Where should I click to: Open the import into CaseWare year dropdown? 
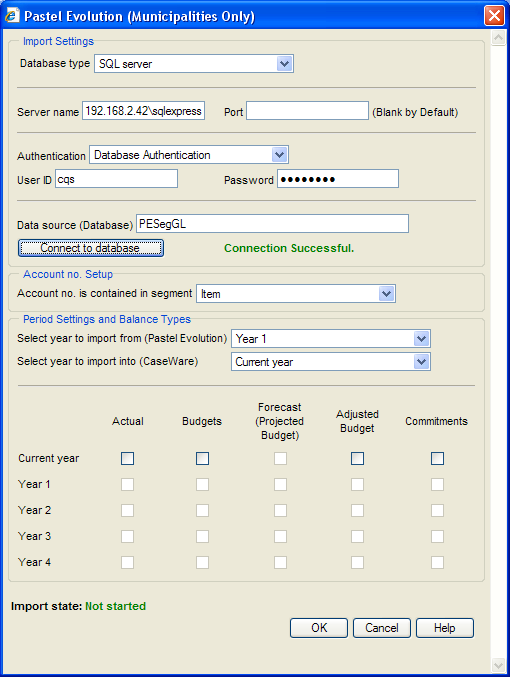coord(331,362)
